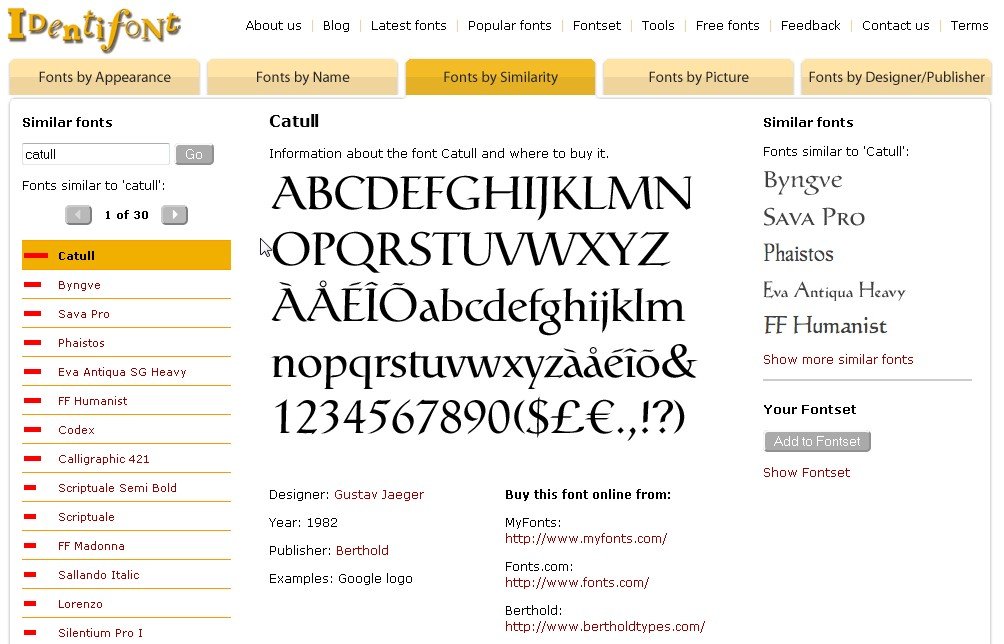Click the Add to Fontset button
This screenshot has height=644, width=1004.
point(817,441)
